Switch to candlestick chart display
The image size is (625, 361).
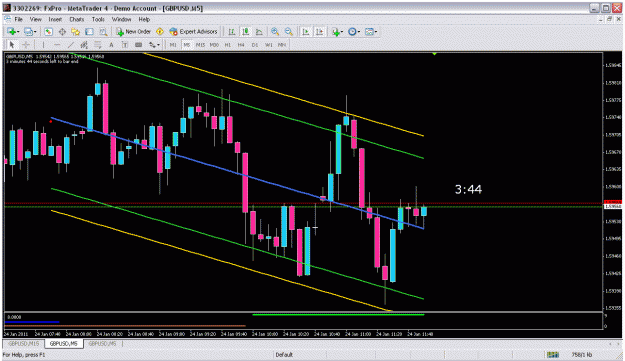point(246,31)
